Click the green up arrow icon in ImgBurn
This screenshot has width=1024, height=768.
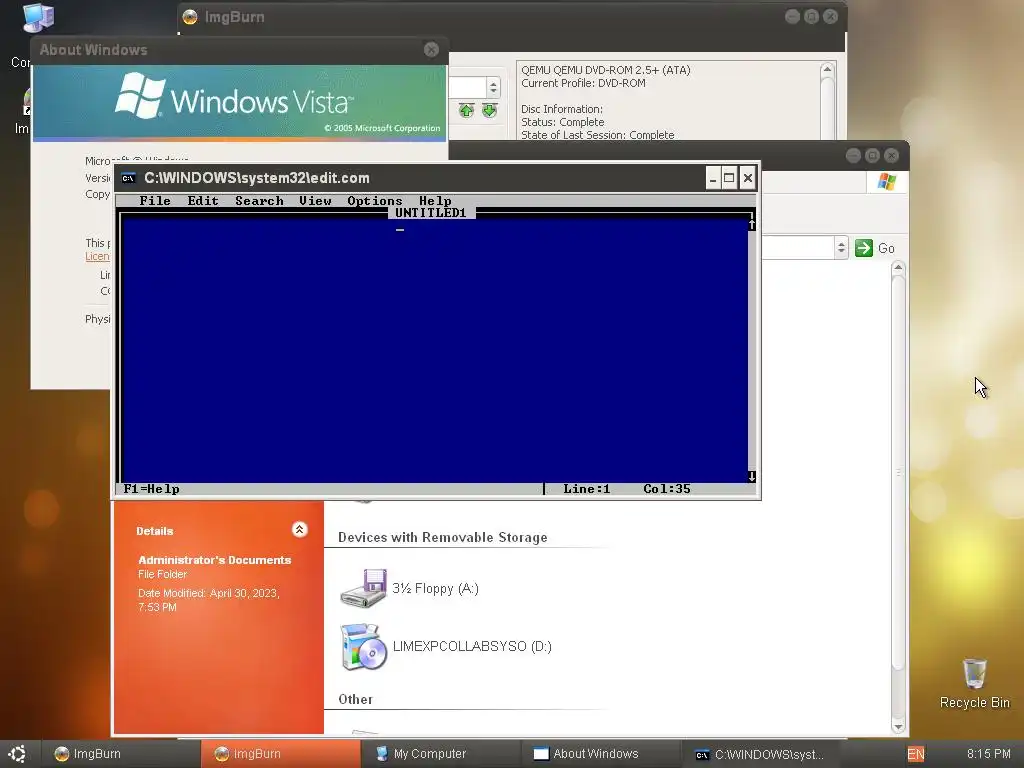466,110
